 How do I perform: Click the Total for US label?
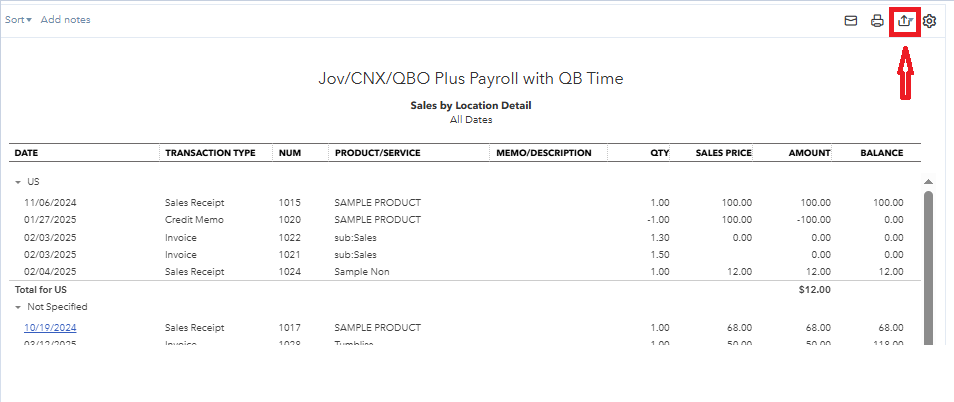click(41, 290)
